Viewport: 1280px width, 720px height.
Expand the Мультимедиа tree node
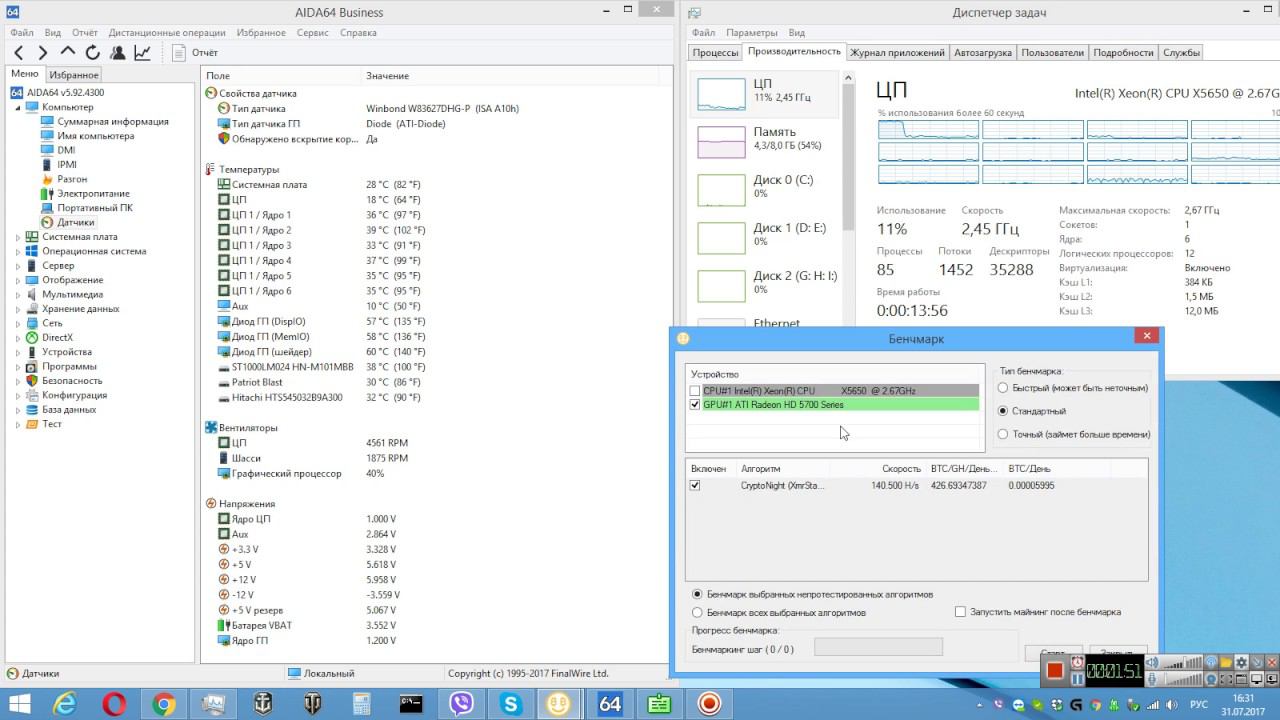pyautogui.click(x=18, y=294)
